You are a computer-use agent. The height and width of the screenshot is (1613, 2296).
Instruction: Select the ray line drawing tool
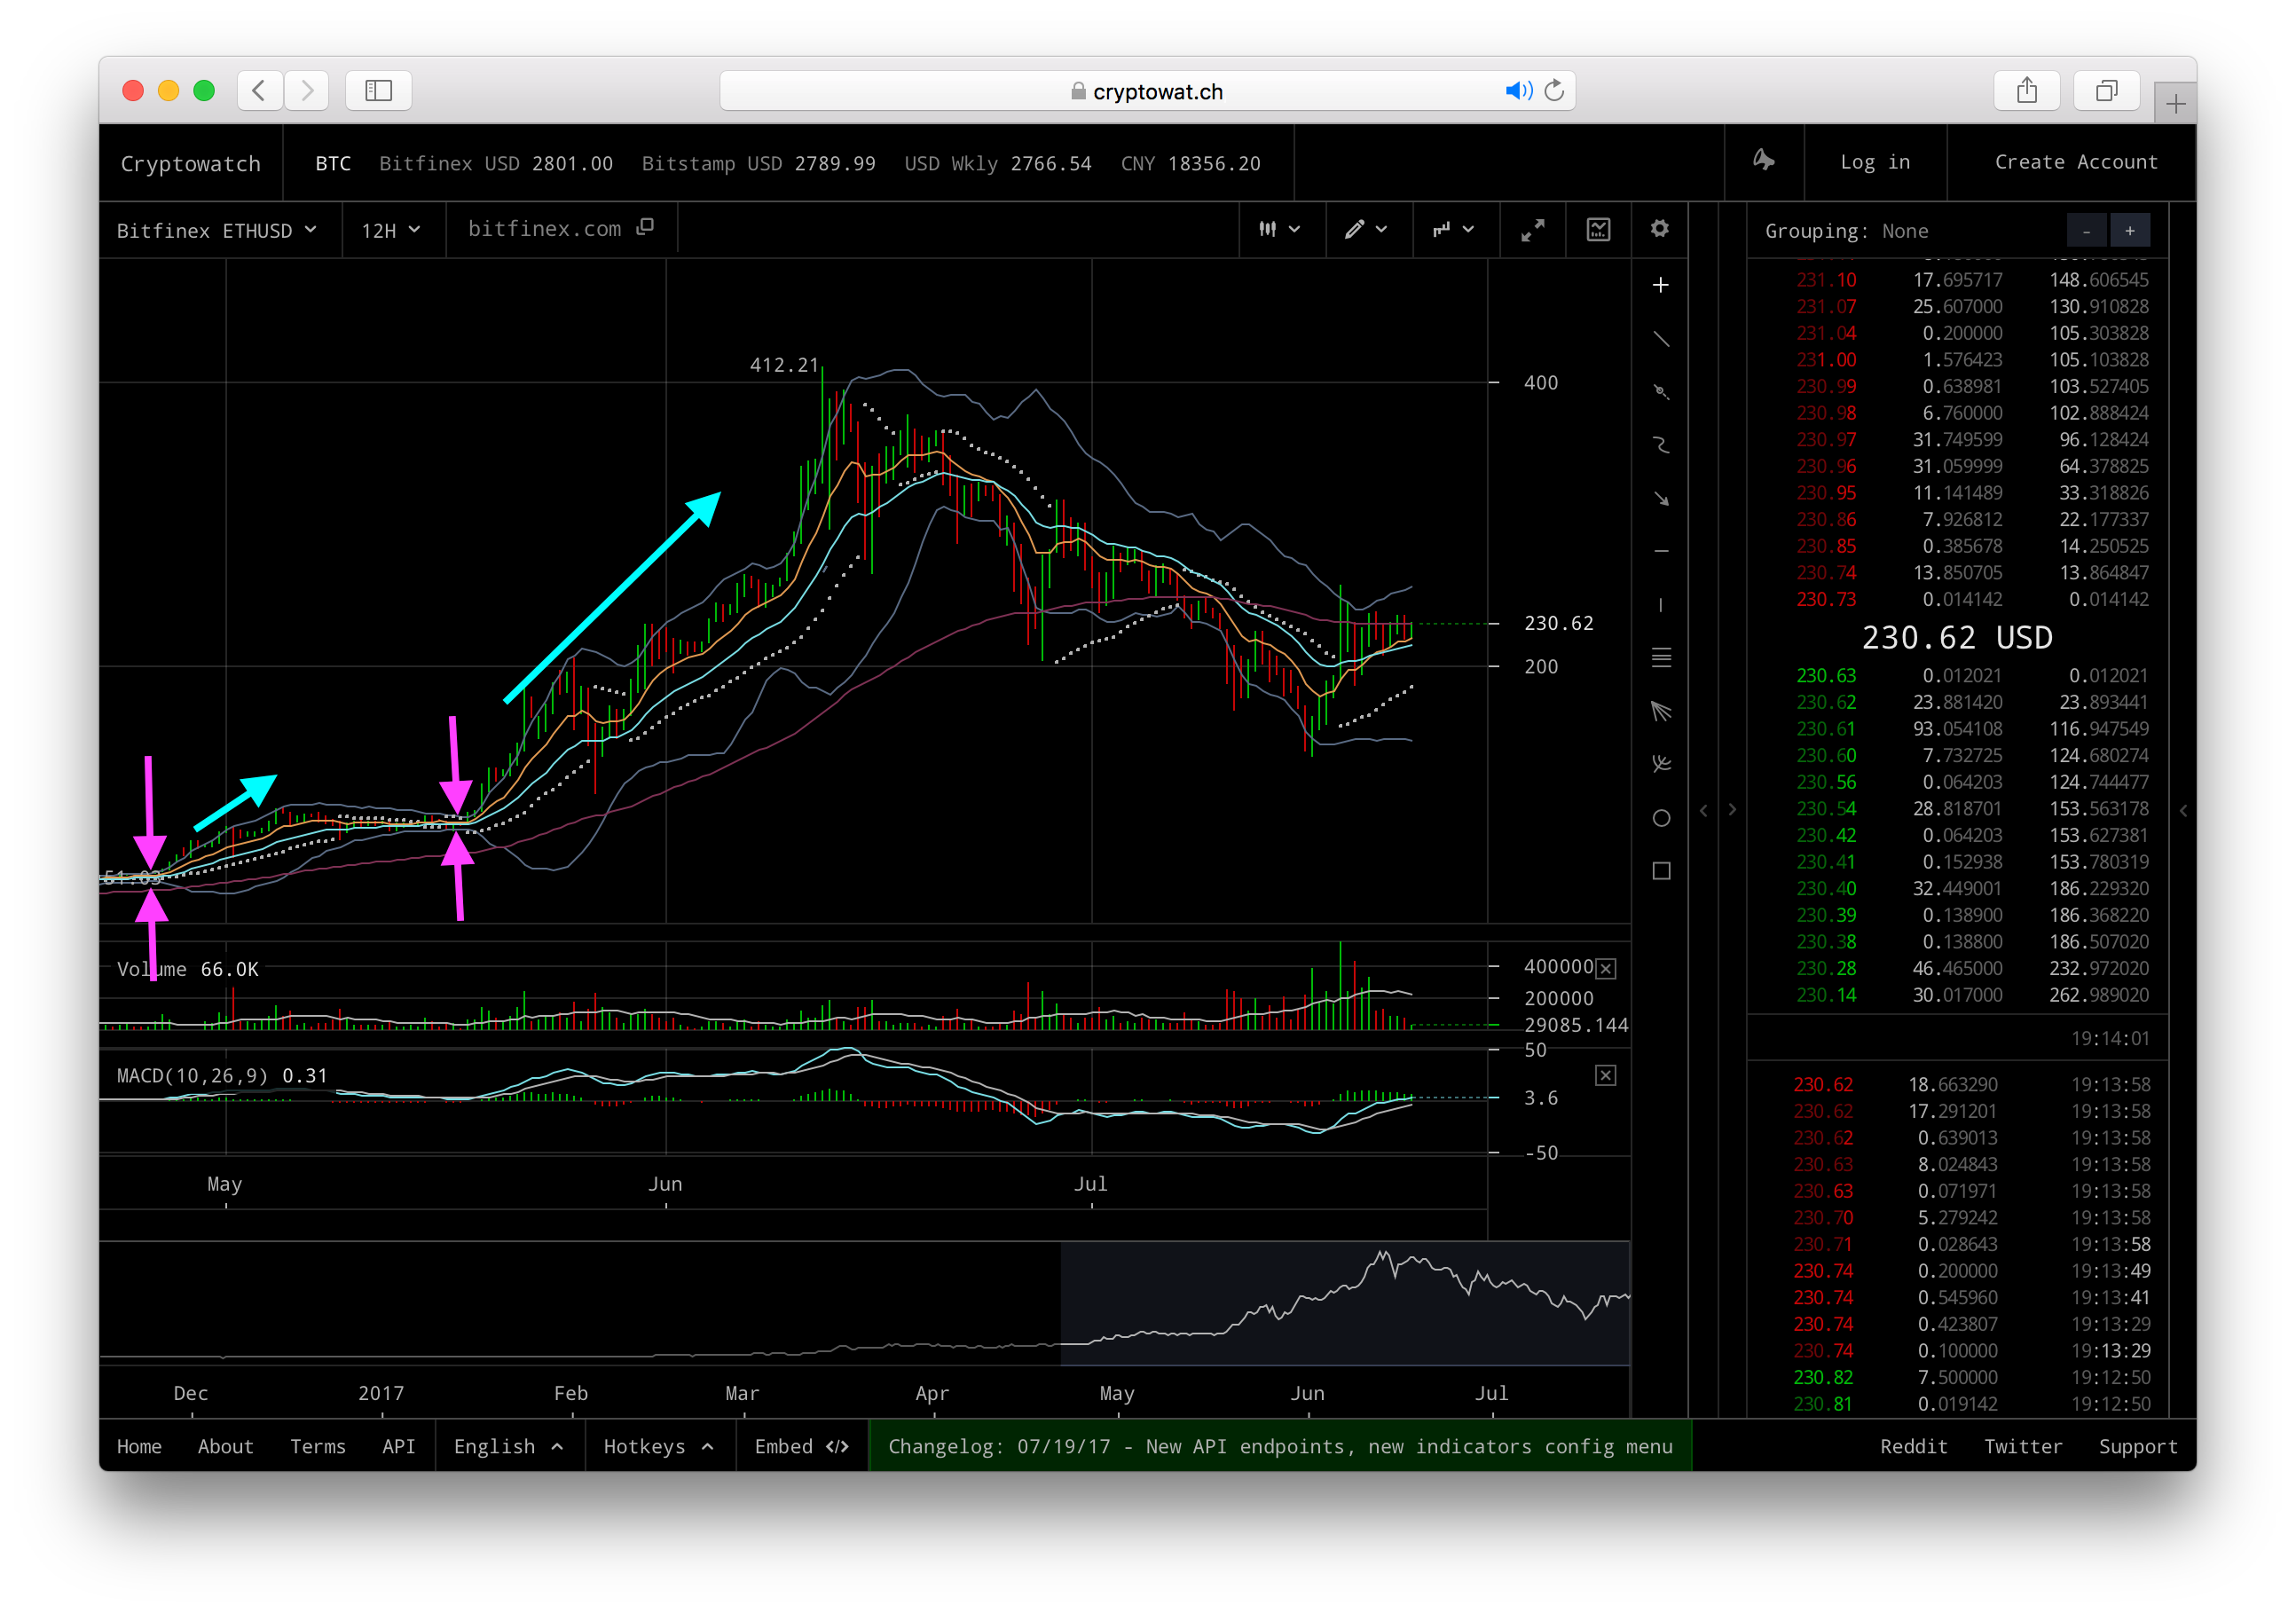tap(1660, 392)
